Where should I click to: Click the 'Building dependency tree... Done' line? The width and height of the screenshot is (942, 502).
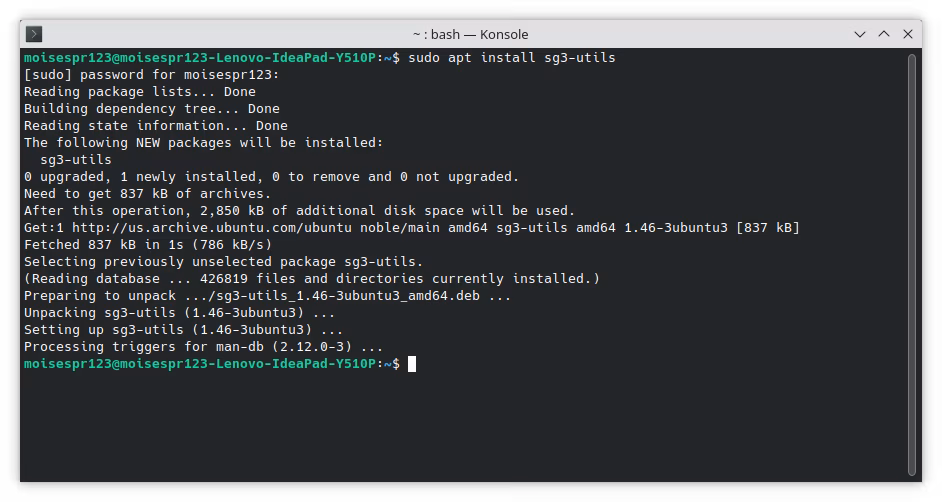(x=152, y=109)
